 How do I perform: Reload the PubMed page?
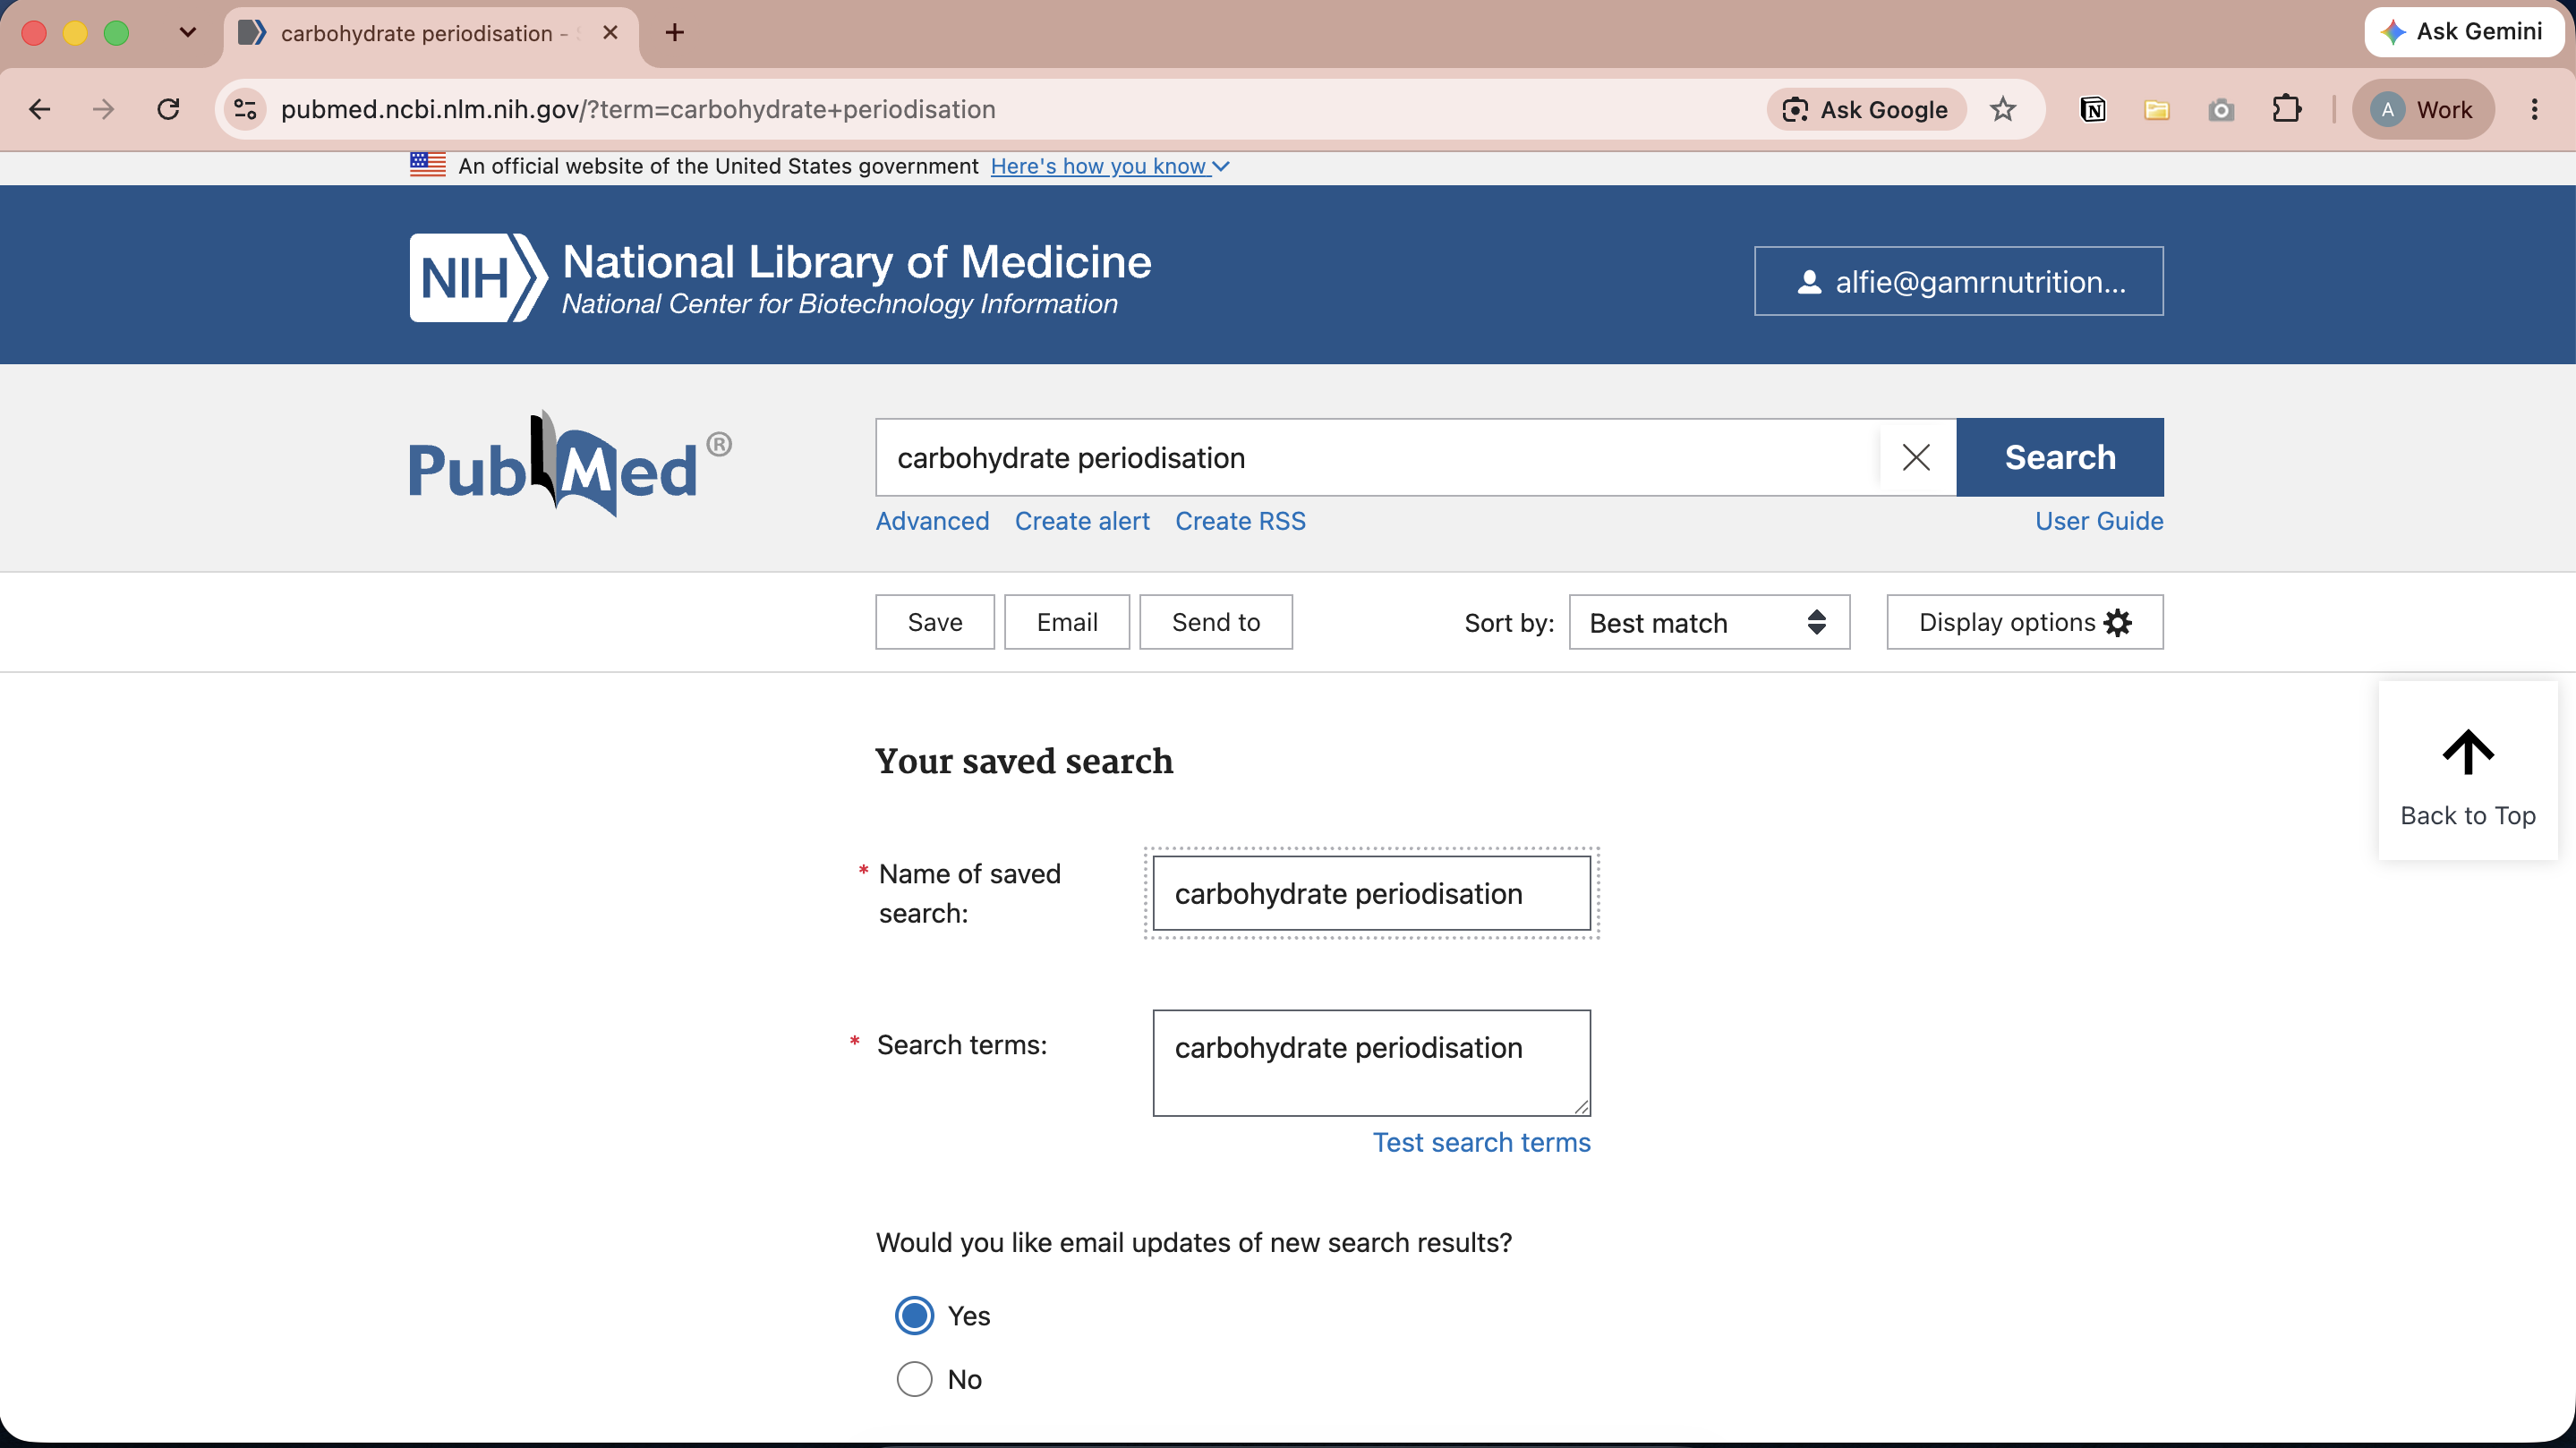(168, 109)
